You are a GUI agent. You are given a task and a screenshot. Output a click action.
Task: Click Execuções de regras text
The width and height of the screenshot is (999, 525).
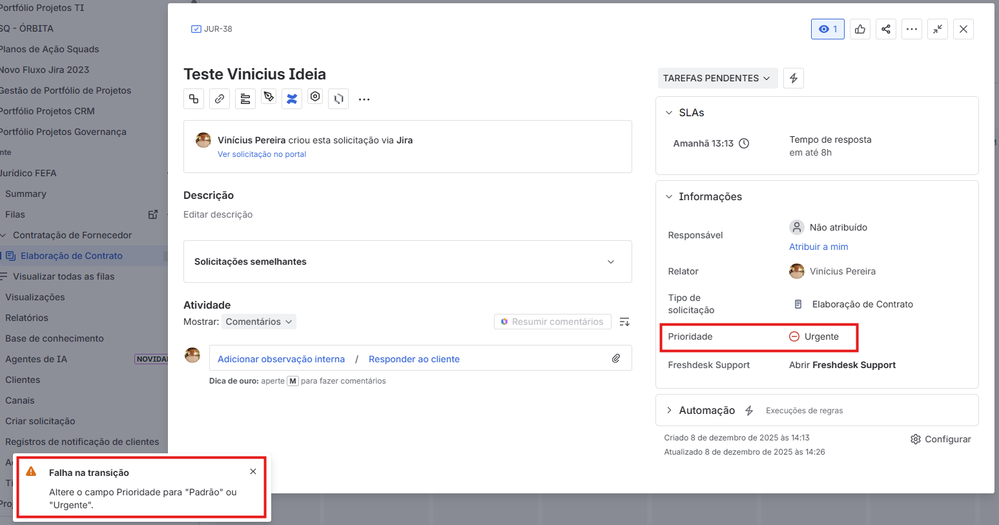(804, 411)
